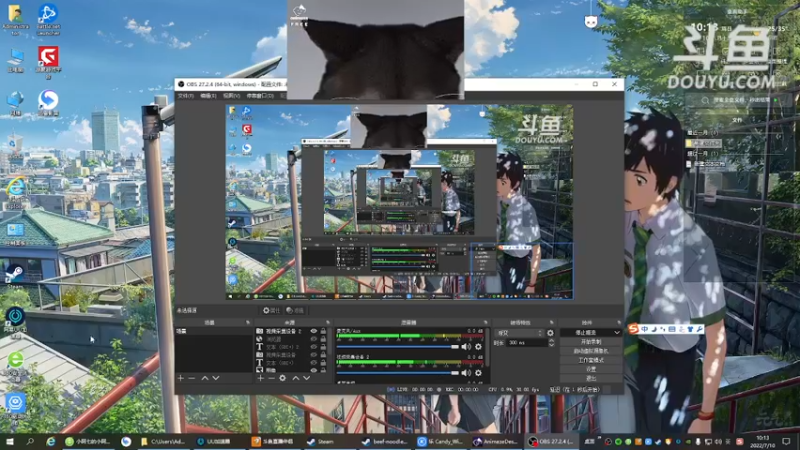Expand the arrow next to 停止推流

(616, 333)
